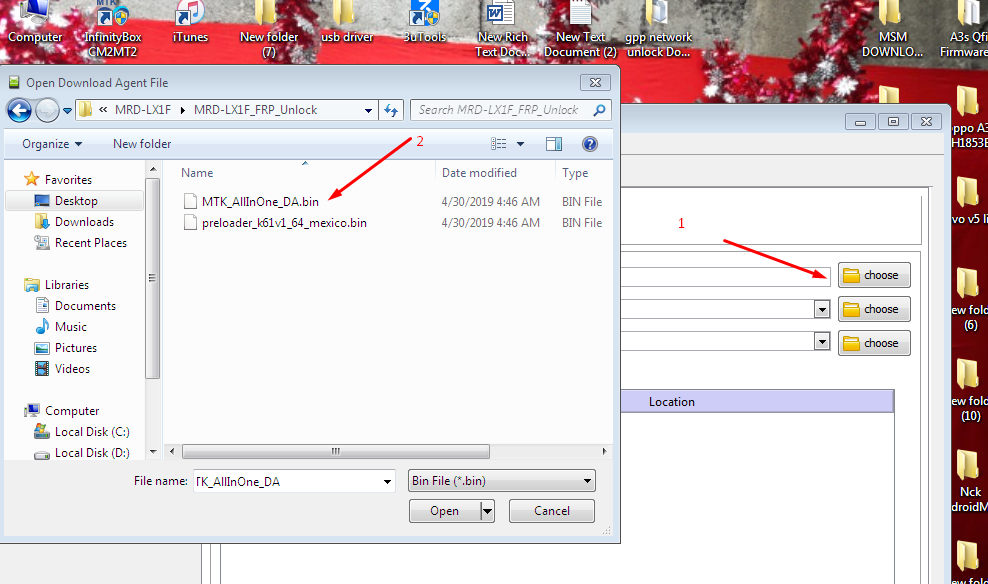
Task: Open the File name history dropdown
Action: [387, 482]
